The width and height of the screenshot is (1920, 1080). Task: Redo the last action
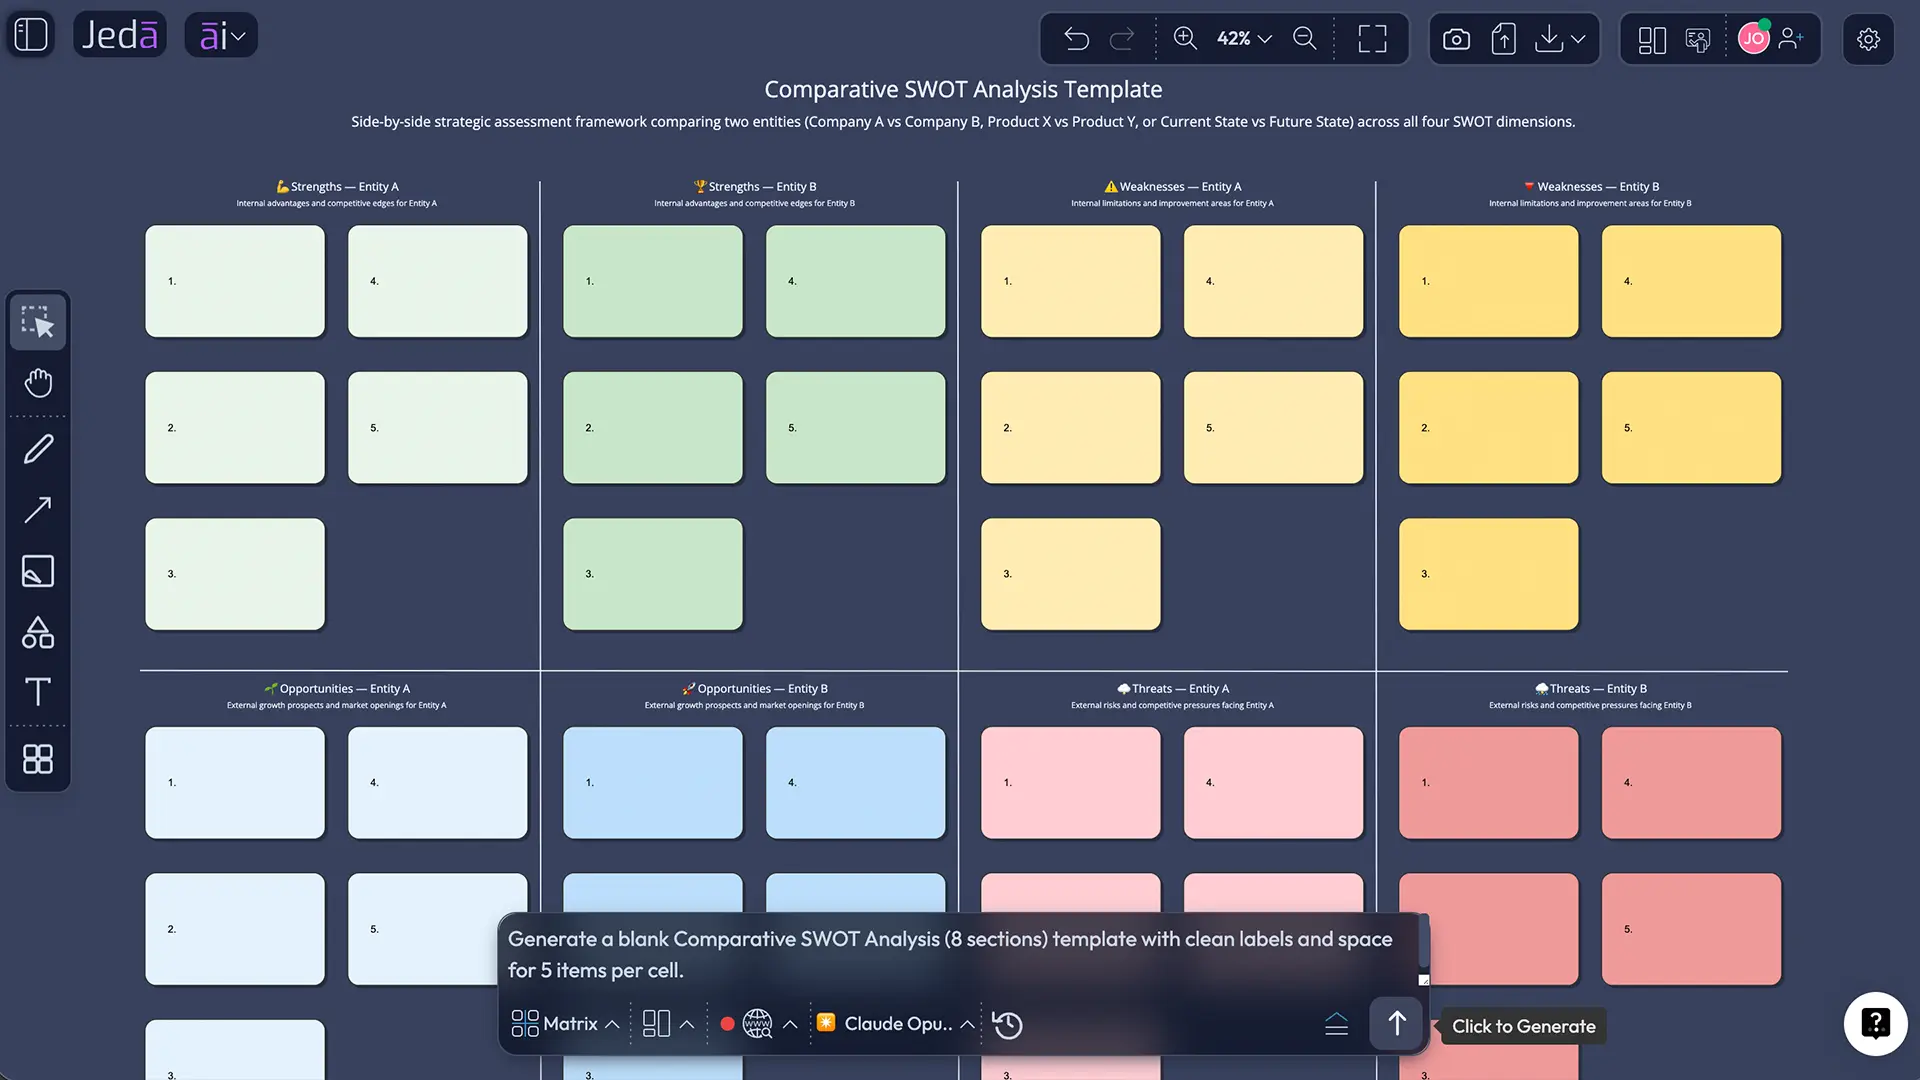point(1123,39)
